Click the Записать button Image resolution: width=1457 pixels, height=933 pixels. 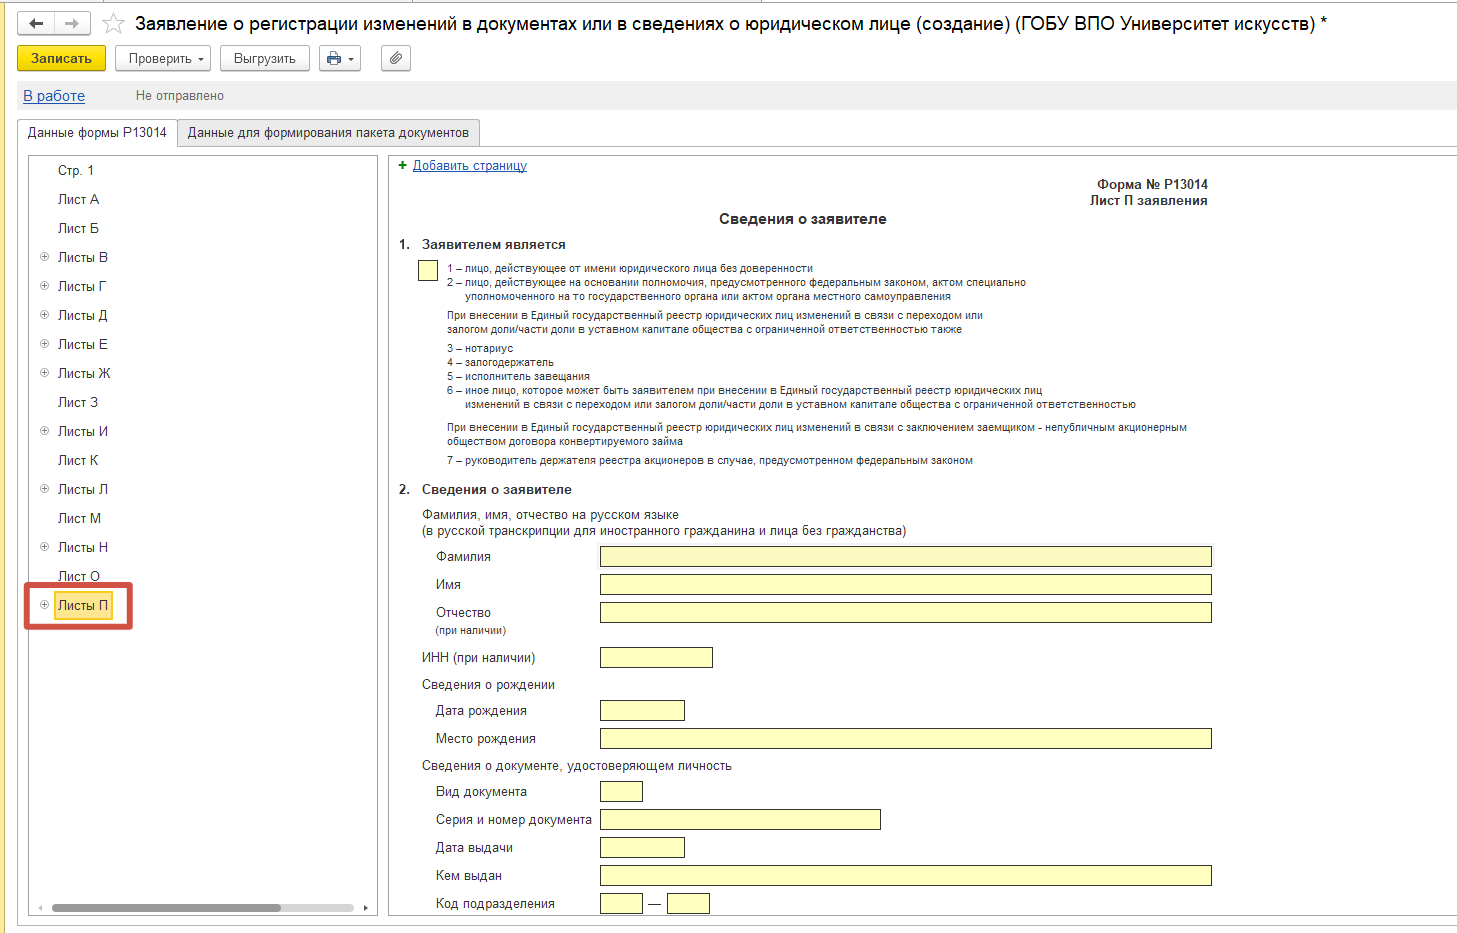61,59
